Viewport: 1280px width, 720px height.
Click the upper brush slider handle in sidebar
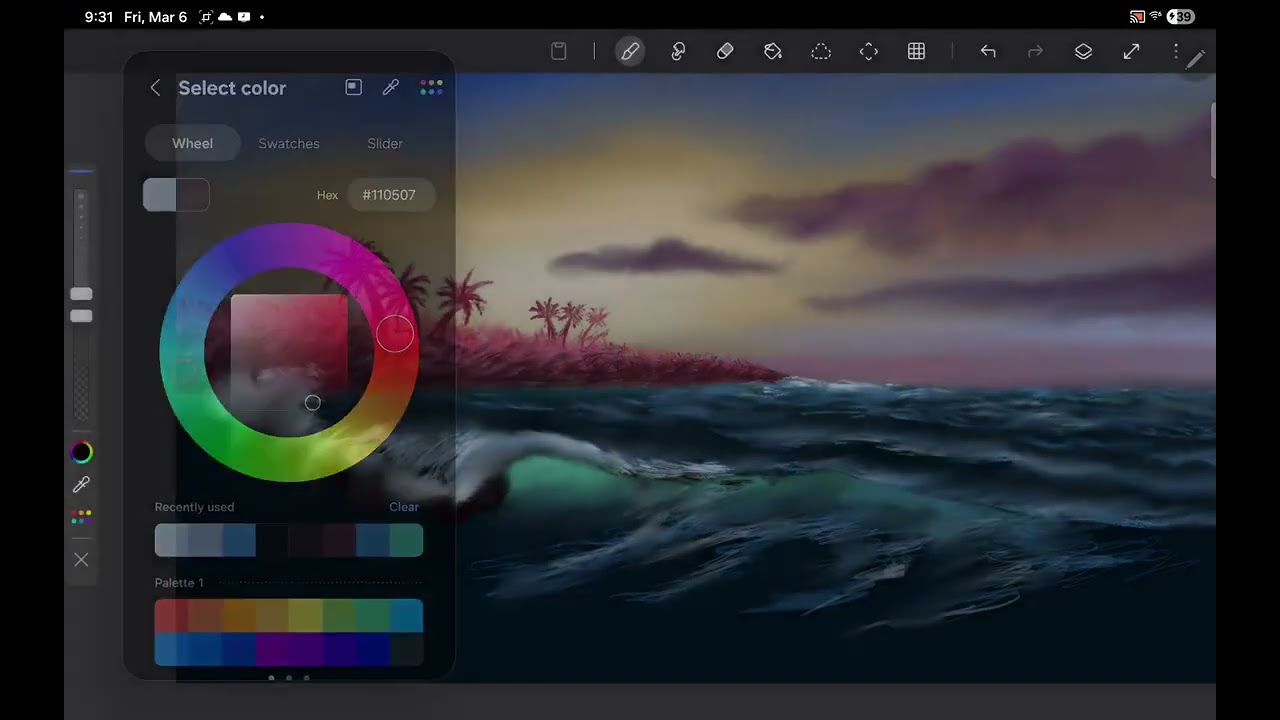81,294
